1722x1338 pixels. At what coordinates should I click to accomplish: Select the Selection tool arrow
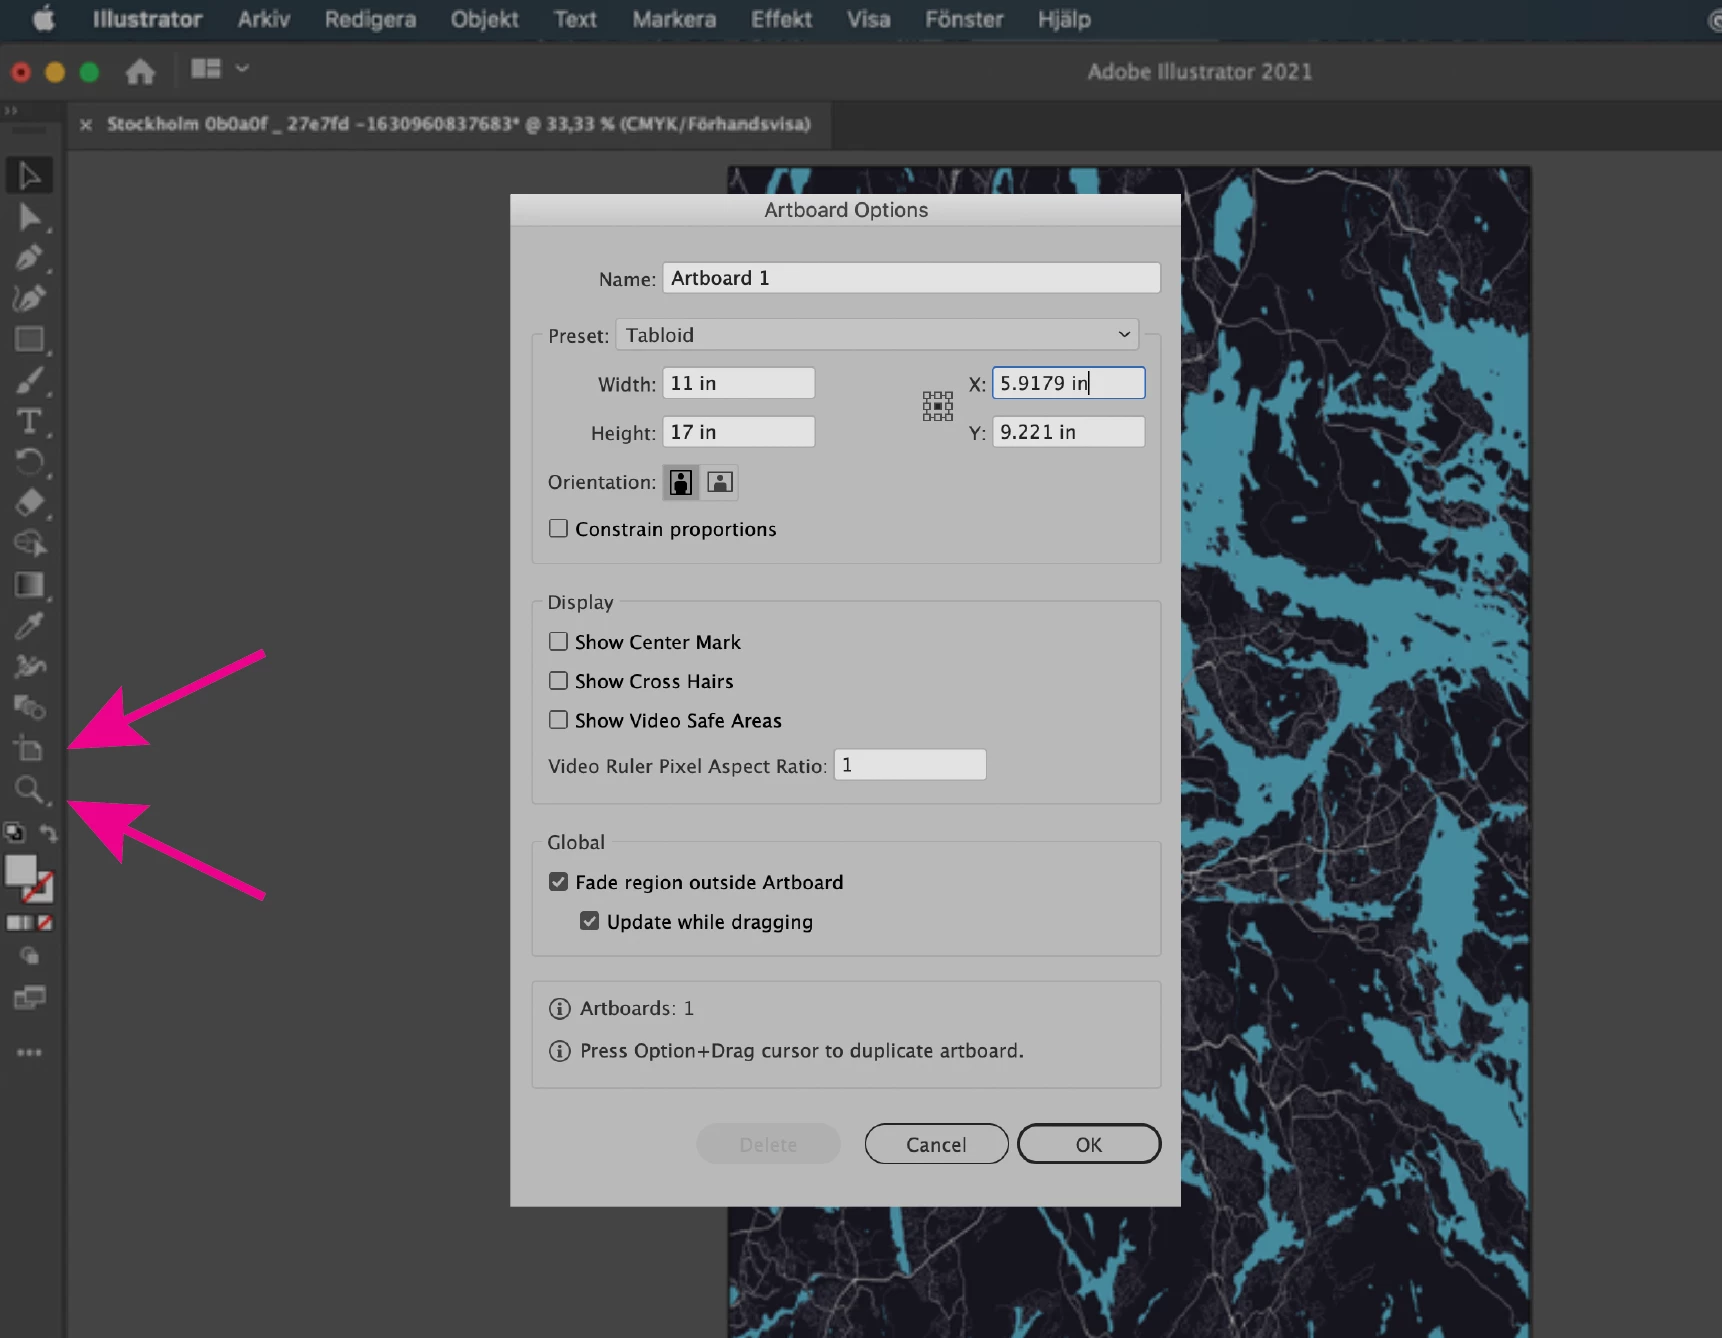(29, 176)
